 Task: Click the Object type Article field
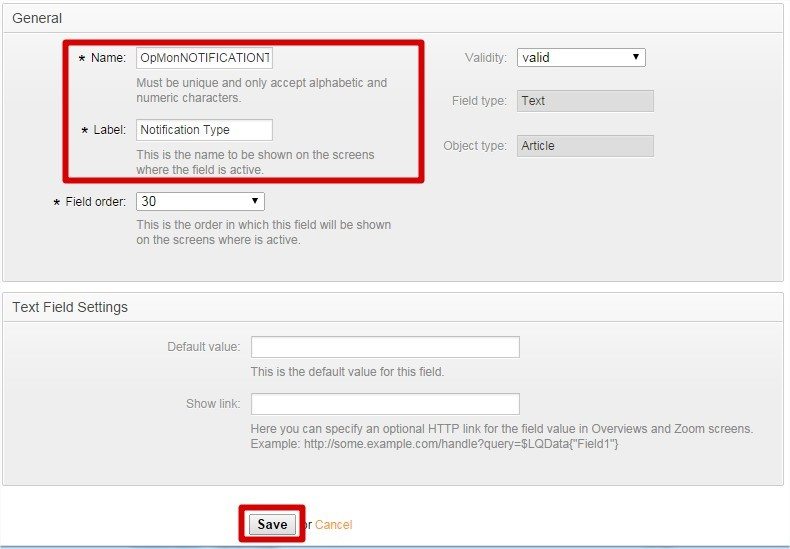point(585,146)
